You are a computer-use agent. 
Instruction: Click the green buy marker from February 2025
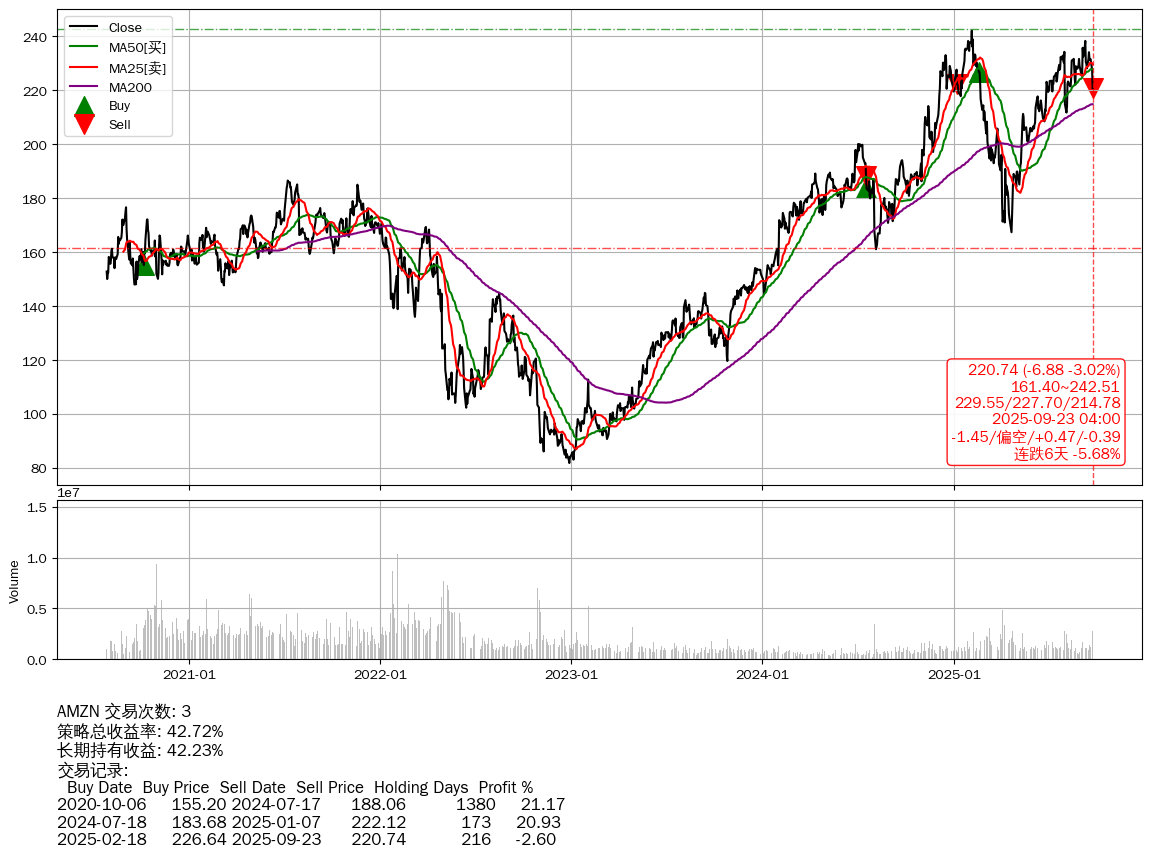979,72
